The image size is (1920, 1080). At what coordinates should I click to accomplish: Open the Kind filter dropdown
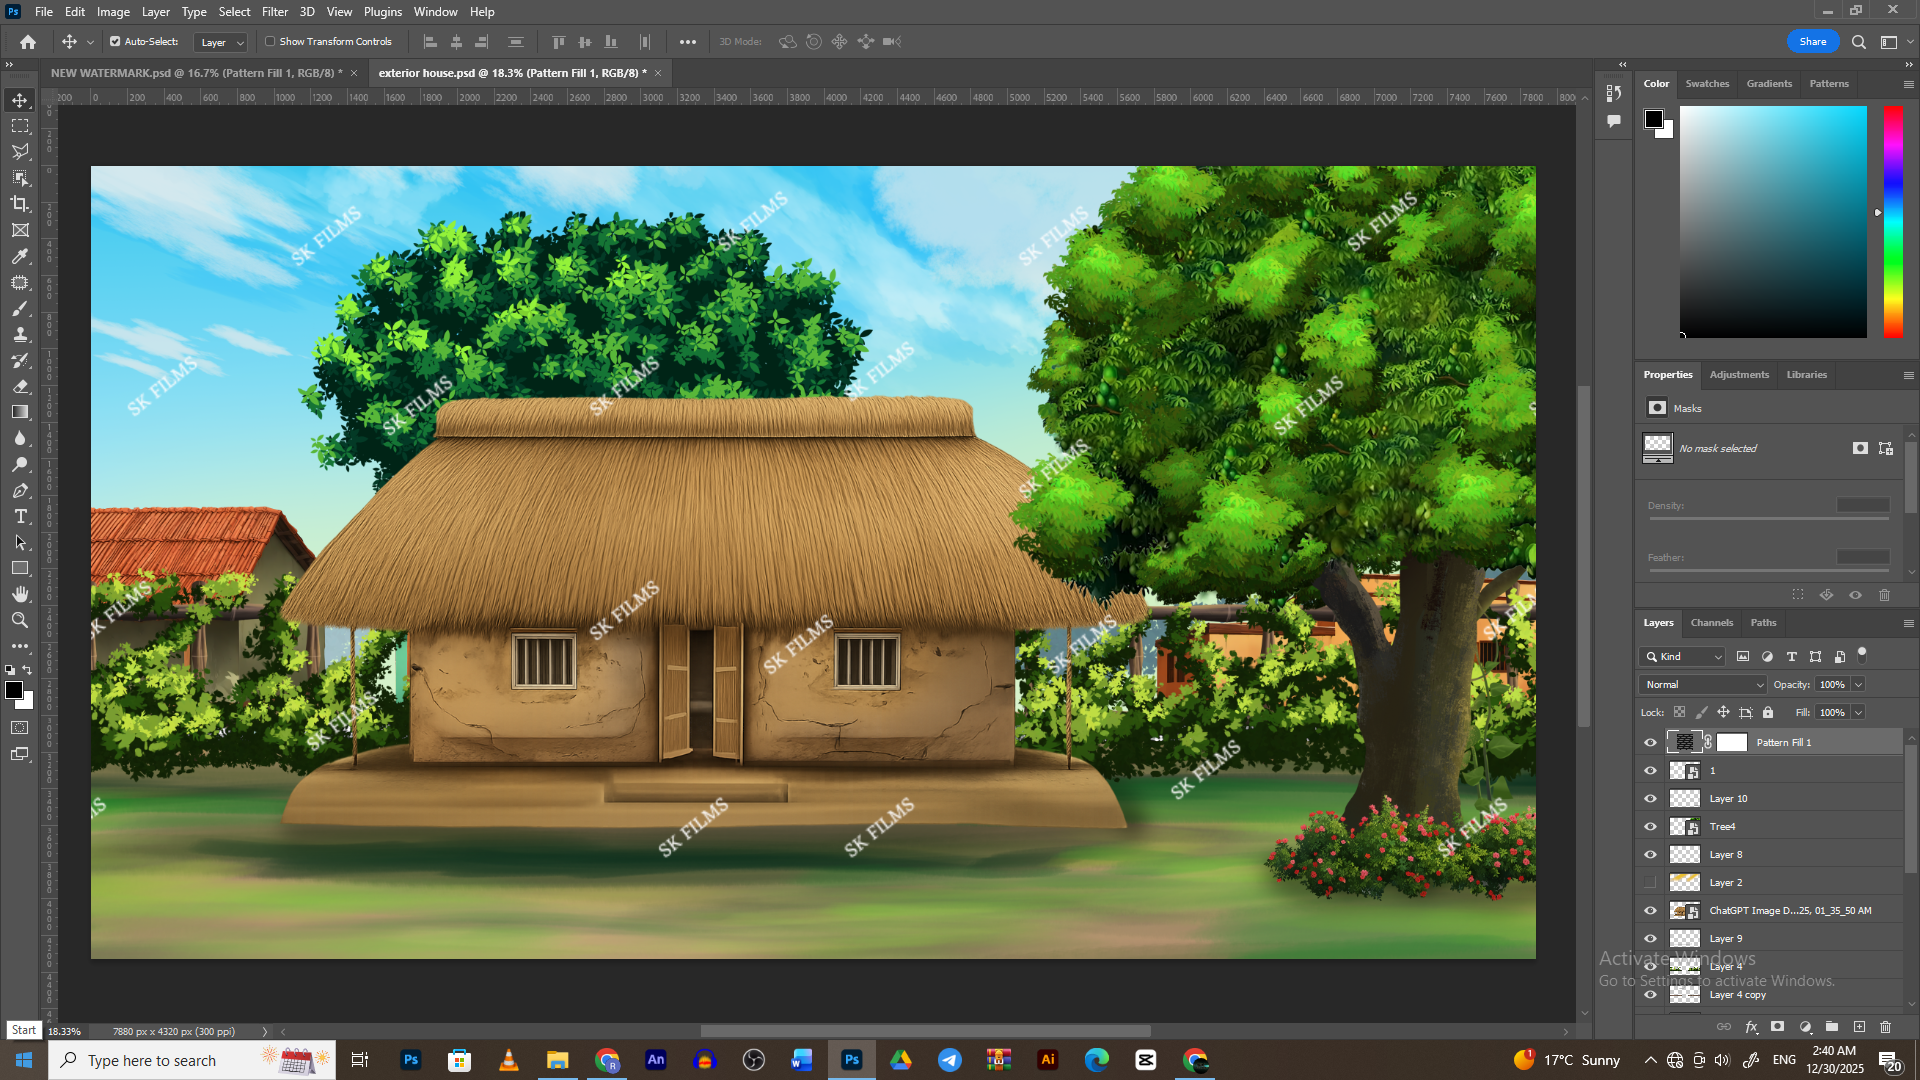point(1682,657)
